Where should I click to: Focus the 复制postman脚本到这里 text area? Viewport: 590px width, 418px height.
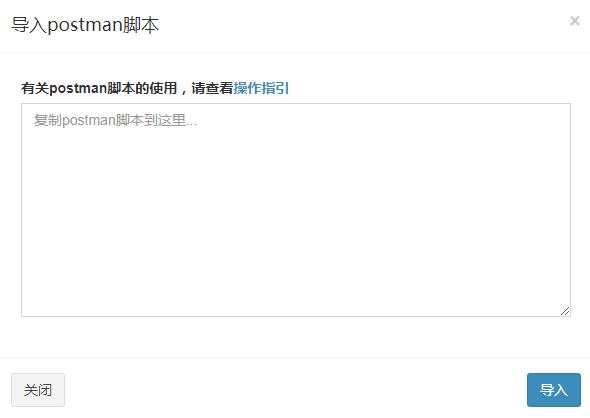click(296, 210)
